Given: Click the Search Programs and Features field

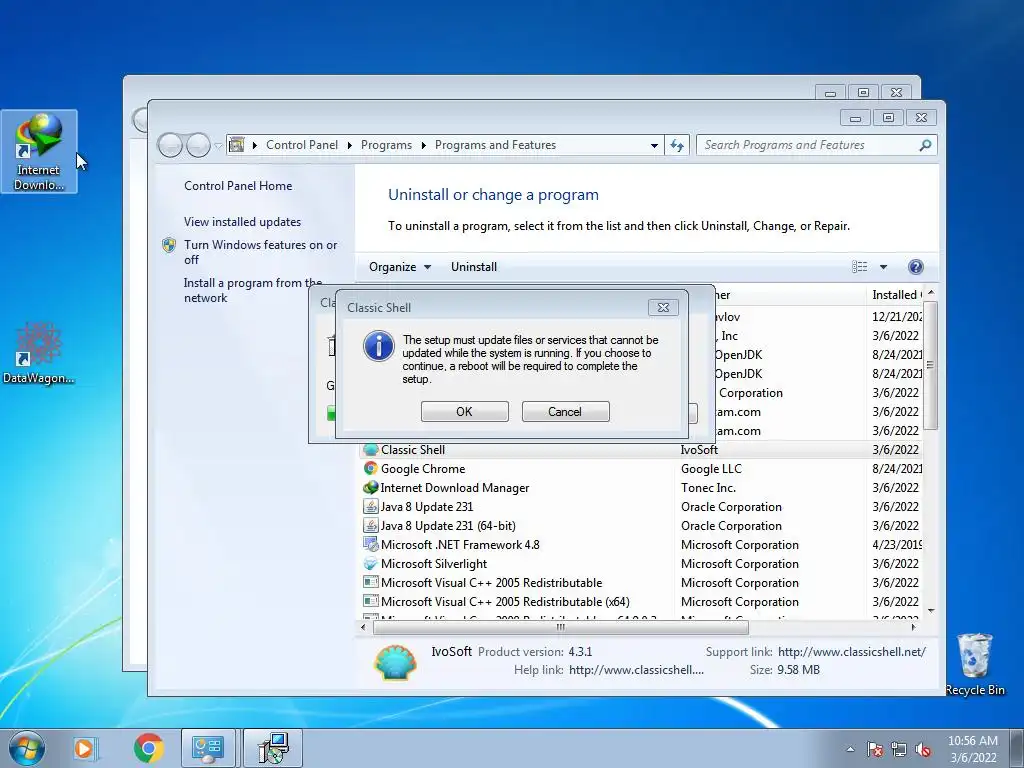Looking at the screenshot, I should pos(817,145).
